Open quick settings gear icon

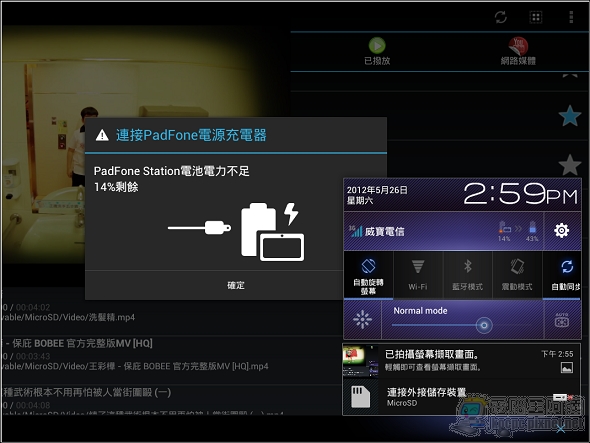(x=561, y=230)
